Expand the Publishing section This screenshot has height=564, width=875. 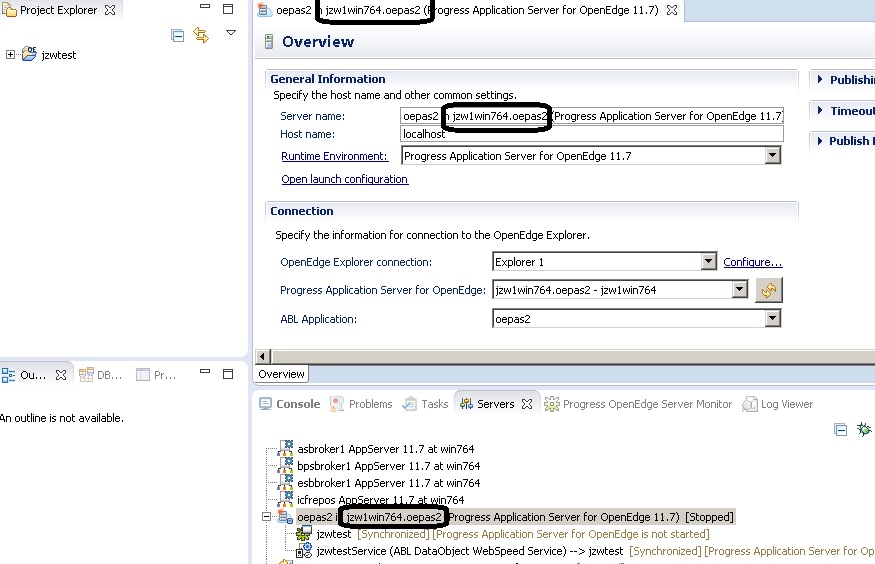820,79
